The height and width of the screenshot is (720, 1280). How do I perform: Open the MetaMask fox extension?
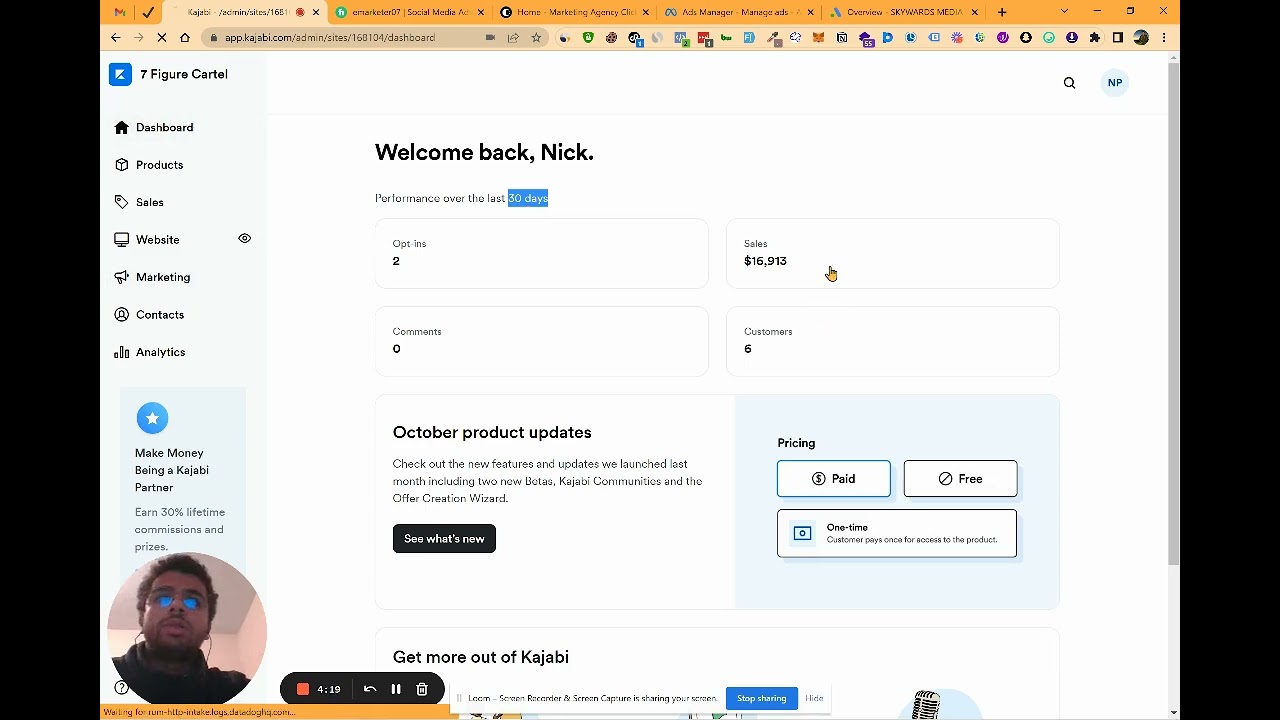tap(818, 37)
